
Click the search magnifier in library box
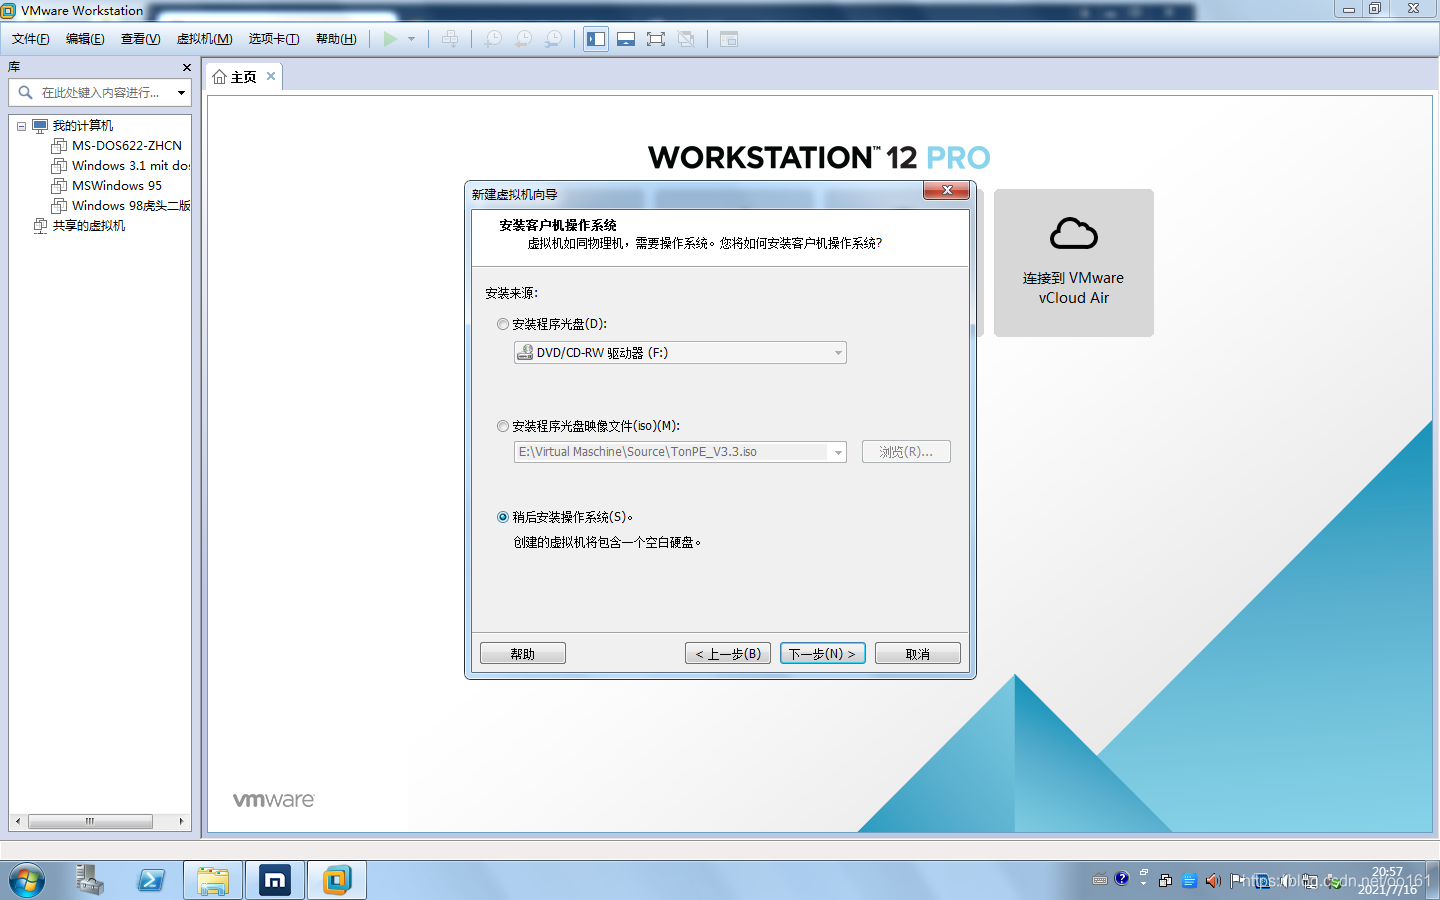[25, 92]
